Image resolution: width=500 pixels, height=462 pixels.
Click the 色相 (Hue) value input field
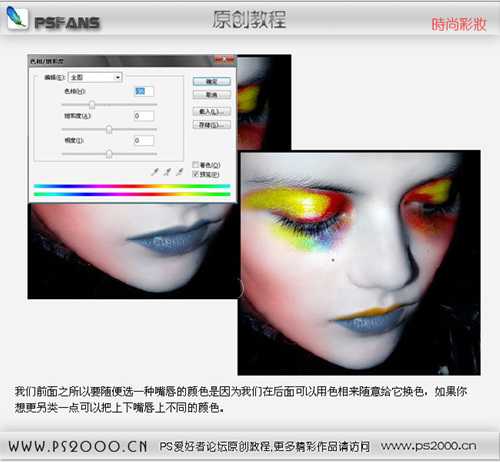click(x=144, y=91)
